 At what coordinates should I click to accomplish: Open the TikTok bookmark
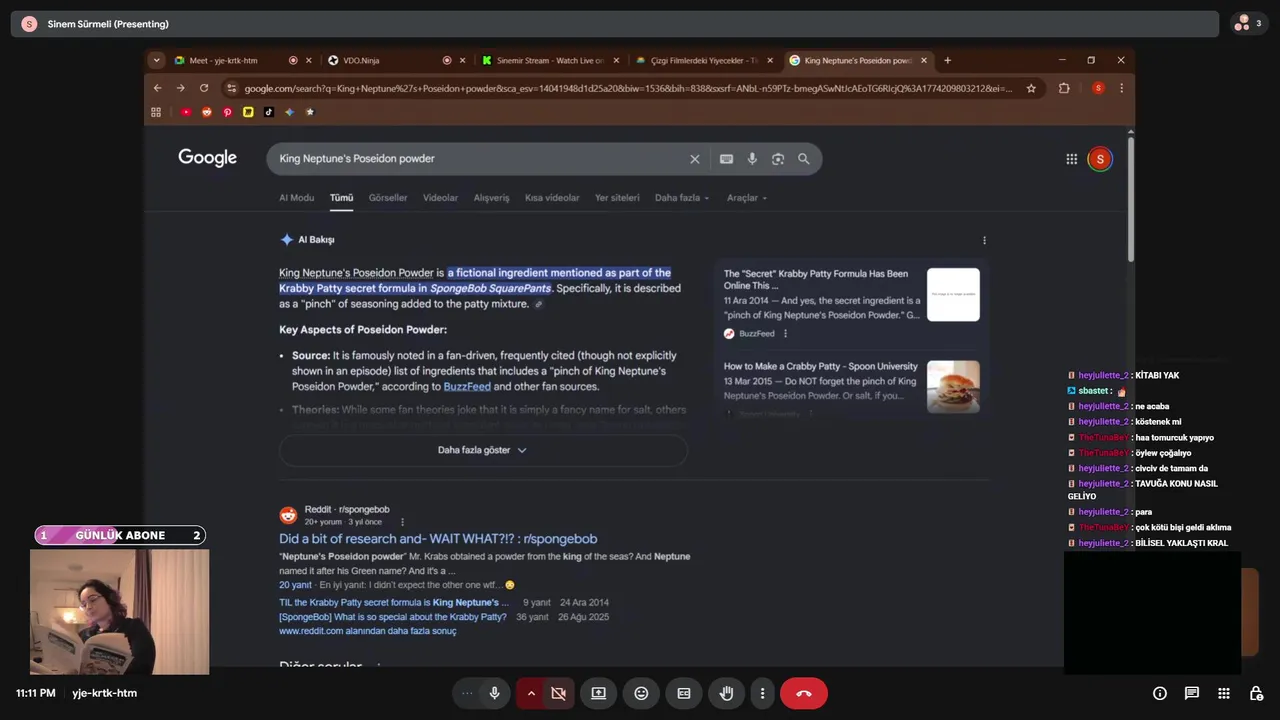tap(268, 112)
